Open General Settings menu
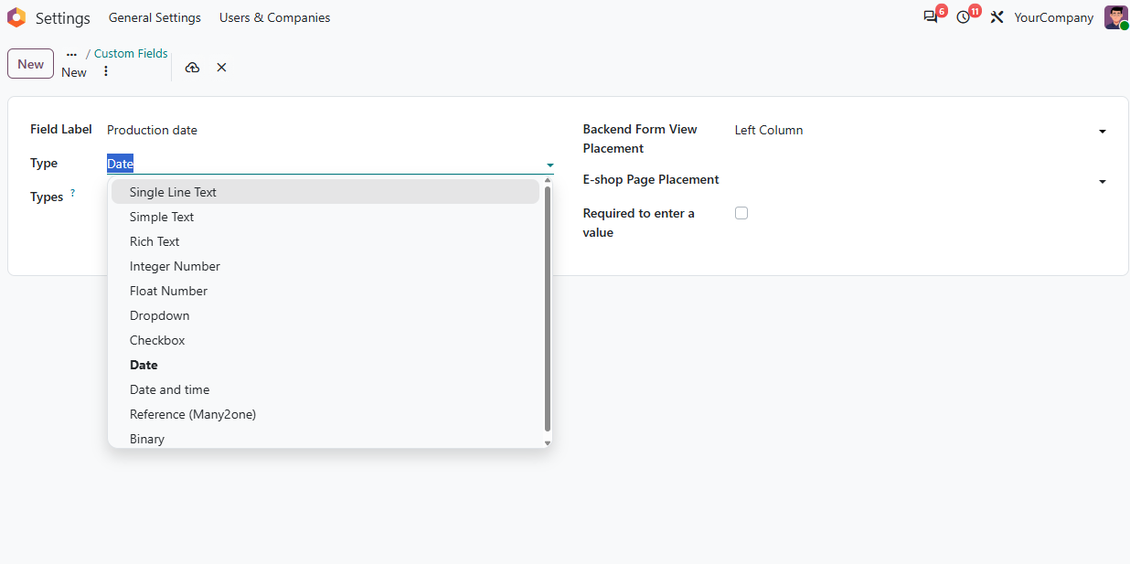Viewport: 1130px width, 564px height. pos(155,18)
